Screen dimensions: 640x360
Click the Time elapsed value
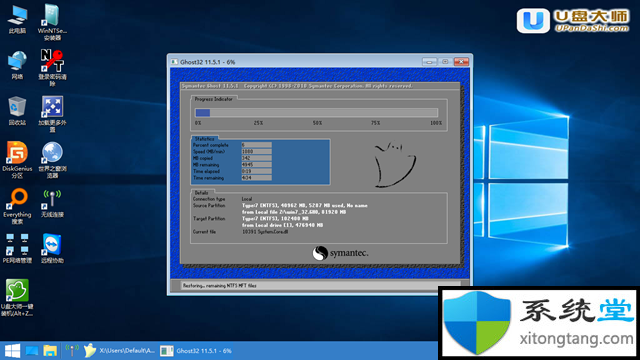coord(256,171)
